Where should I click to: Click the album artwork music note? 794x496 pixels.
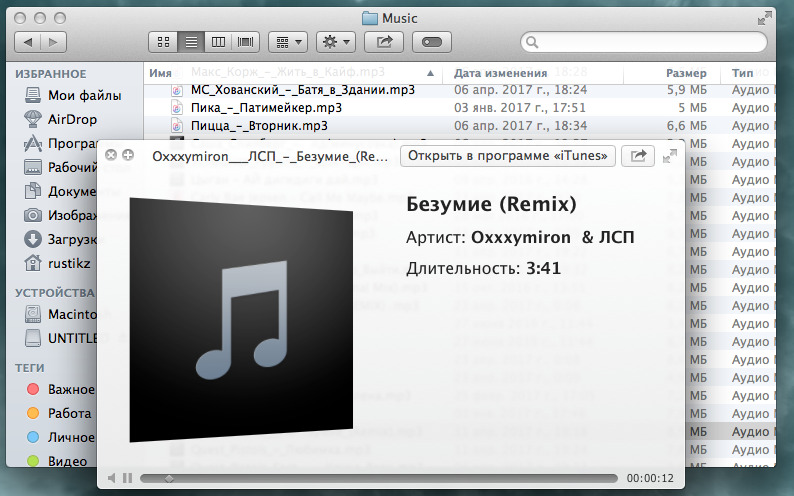click(242, 319)
